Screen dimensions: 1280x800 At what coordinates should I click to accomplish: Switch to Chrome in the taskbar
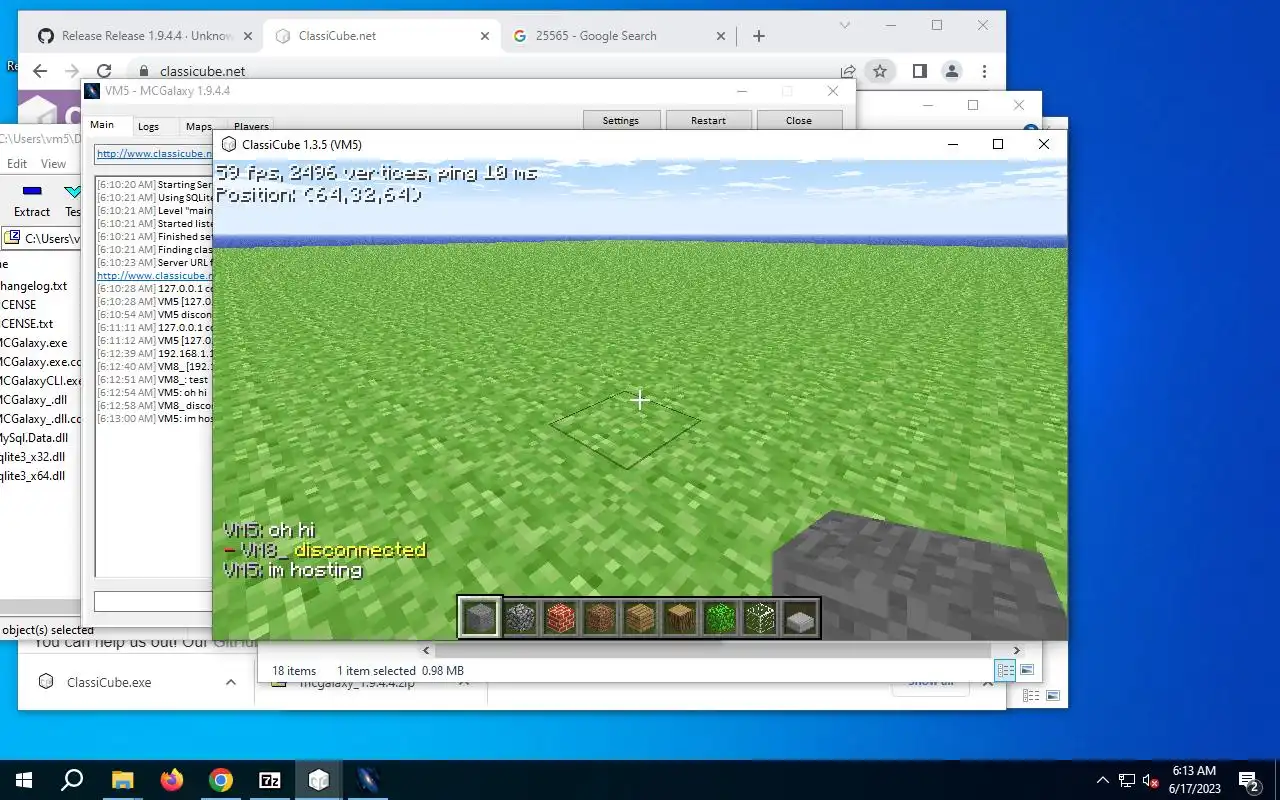pyautogui.click(x=221, y=780)
